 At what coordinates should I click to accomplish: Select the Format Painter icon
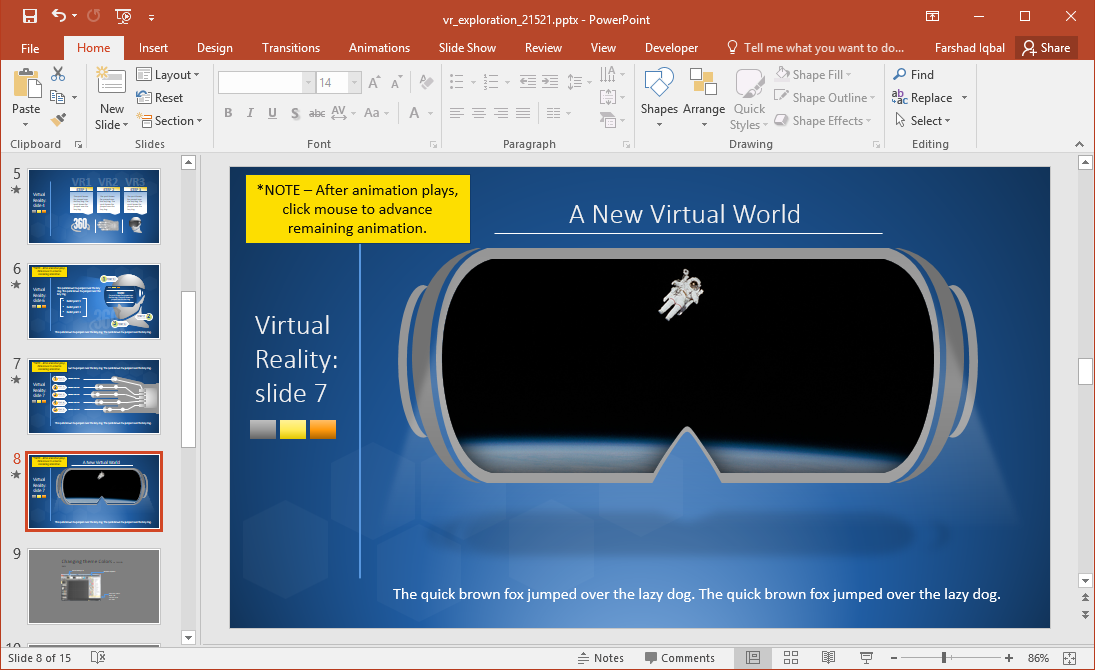pos(60,121)
